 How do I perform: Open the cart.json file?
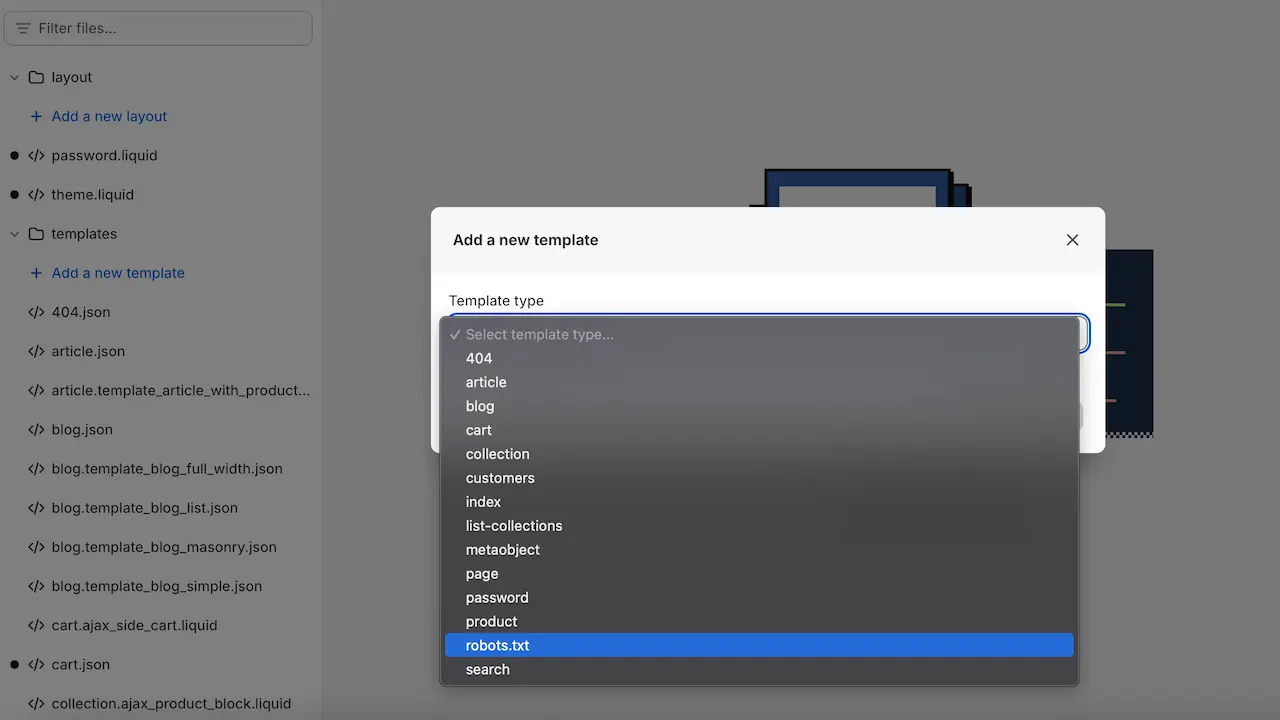coord(81,665)
